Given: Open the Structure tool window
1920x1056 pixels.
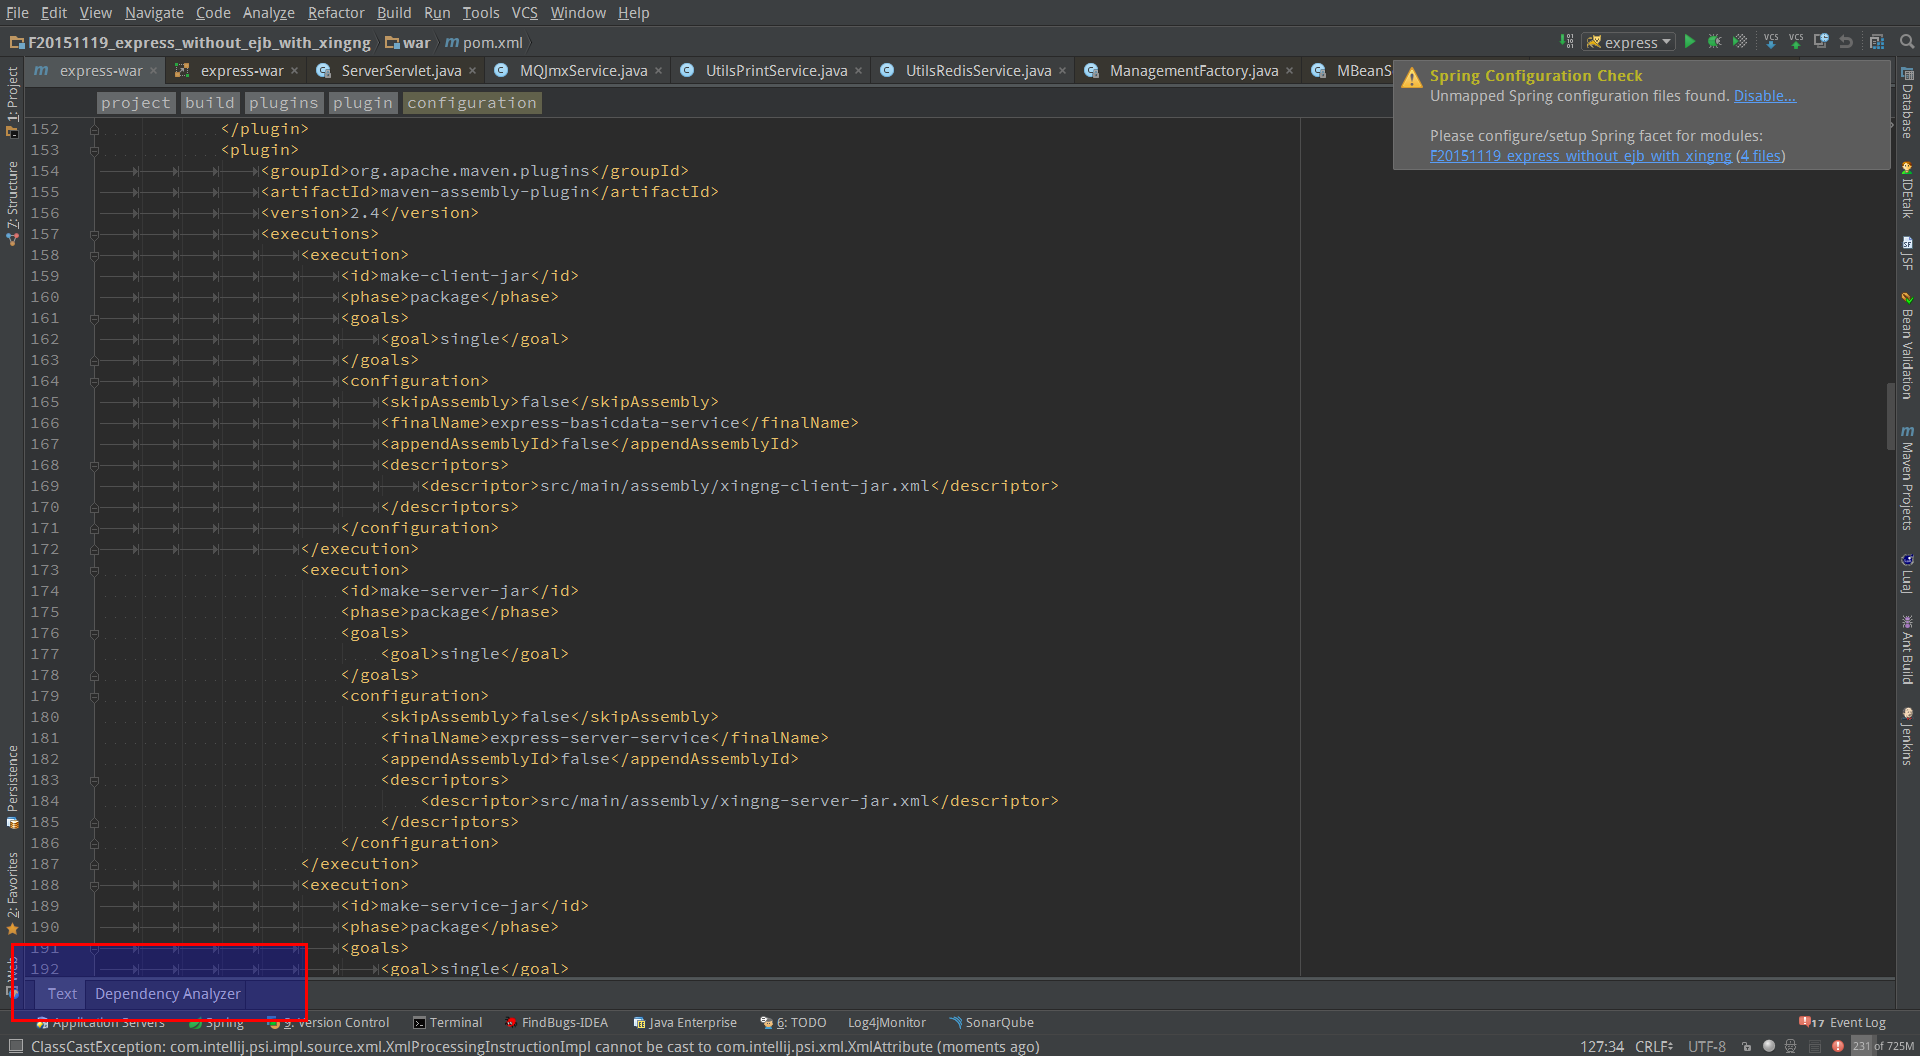Looking at the screenshot, I should click(12, 203).
